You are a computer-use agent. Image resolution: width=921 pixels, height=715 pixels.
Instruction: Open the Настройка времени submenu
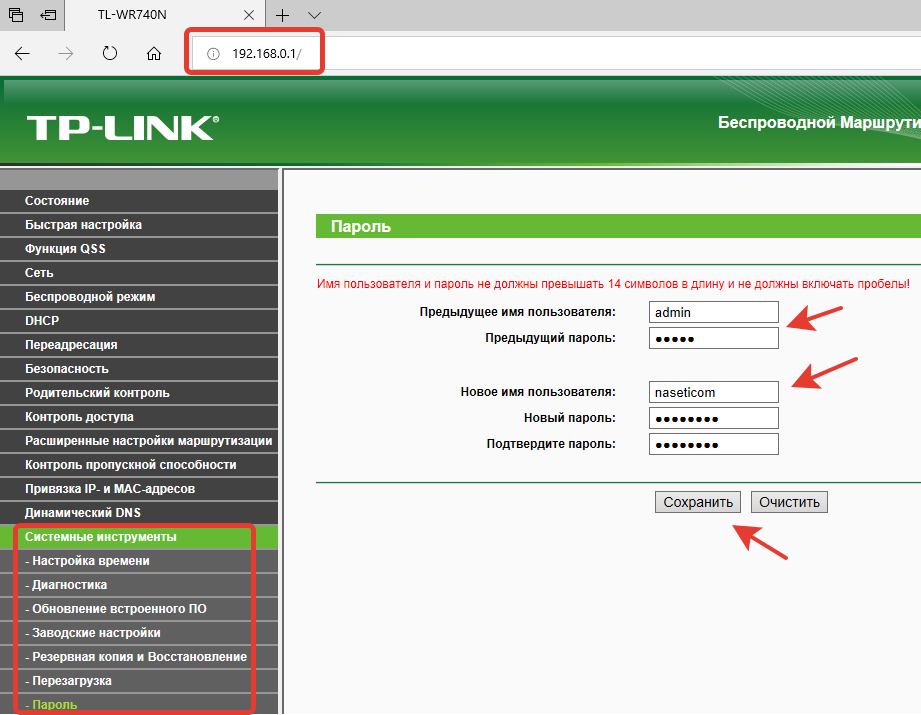click(x=139, y=561)
